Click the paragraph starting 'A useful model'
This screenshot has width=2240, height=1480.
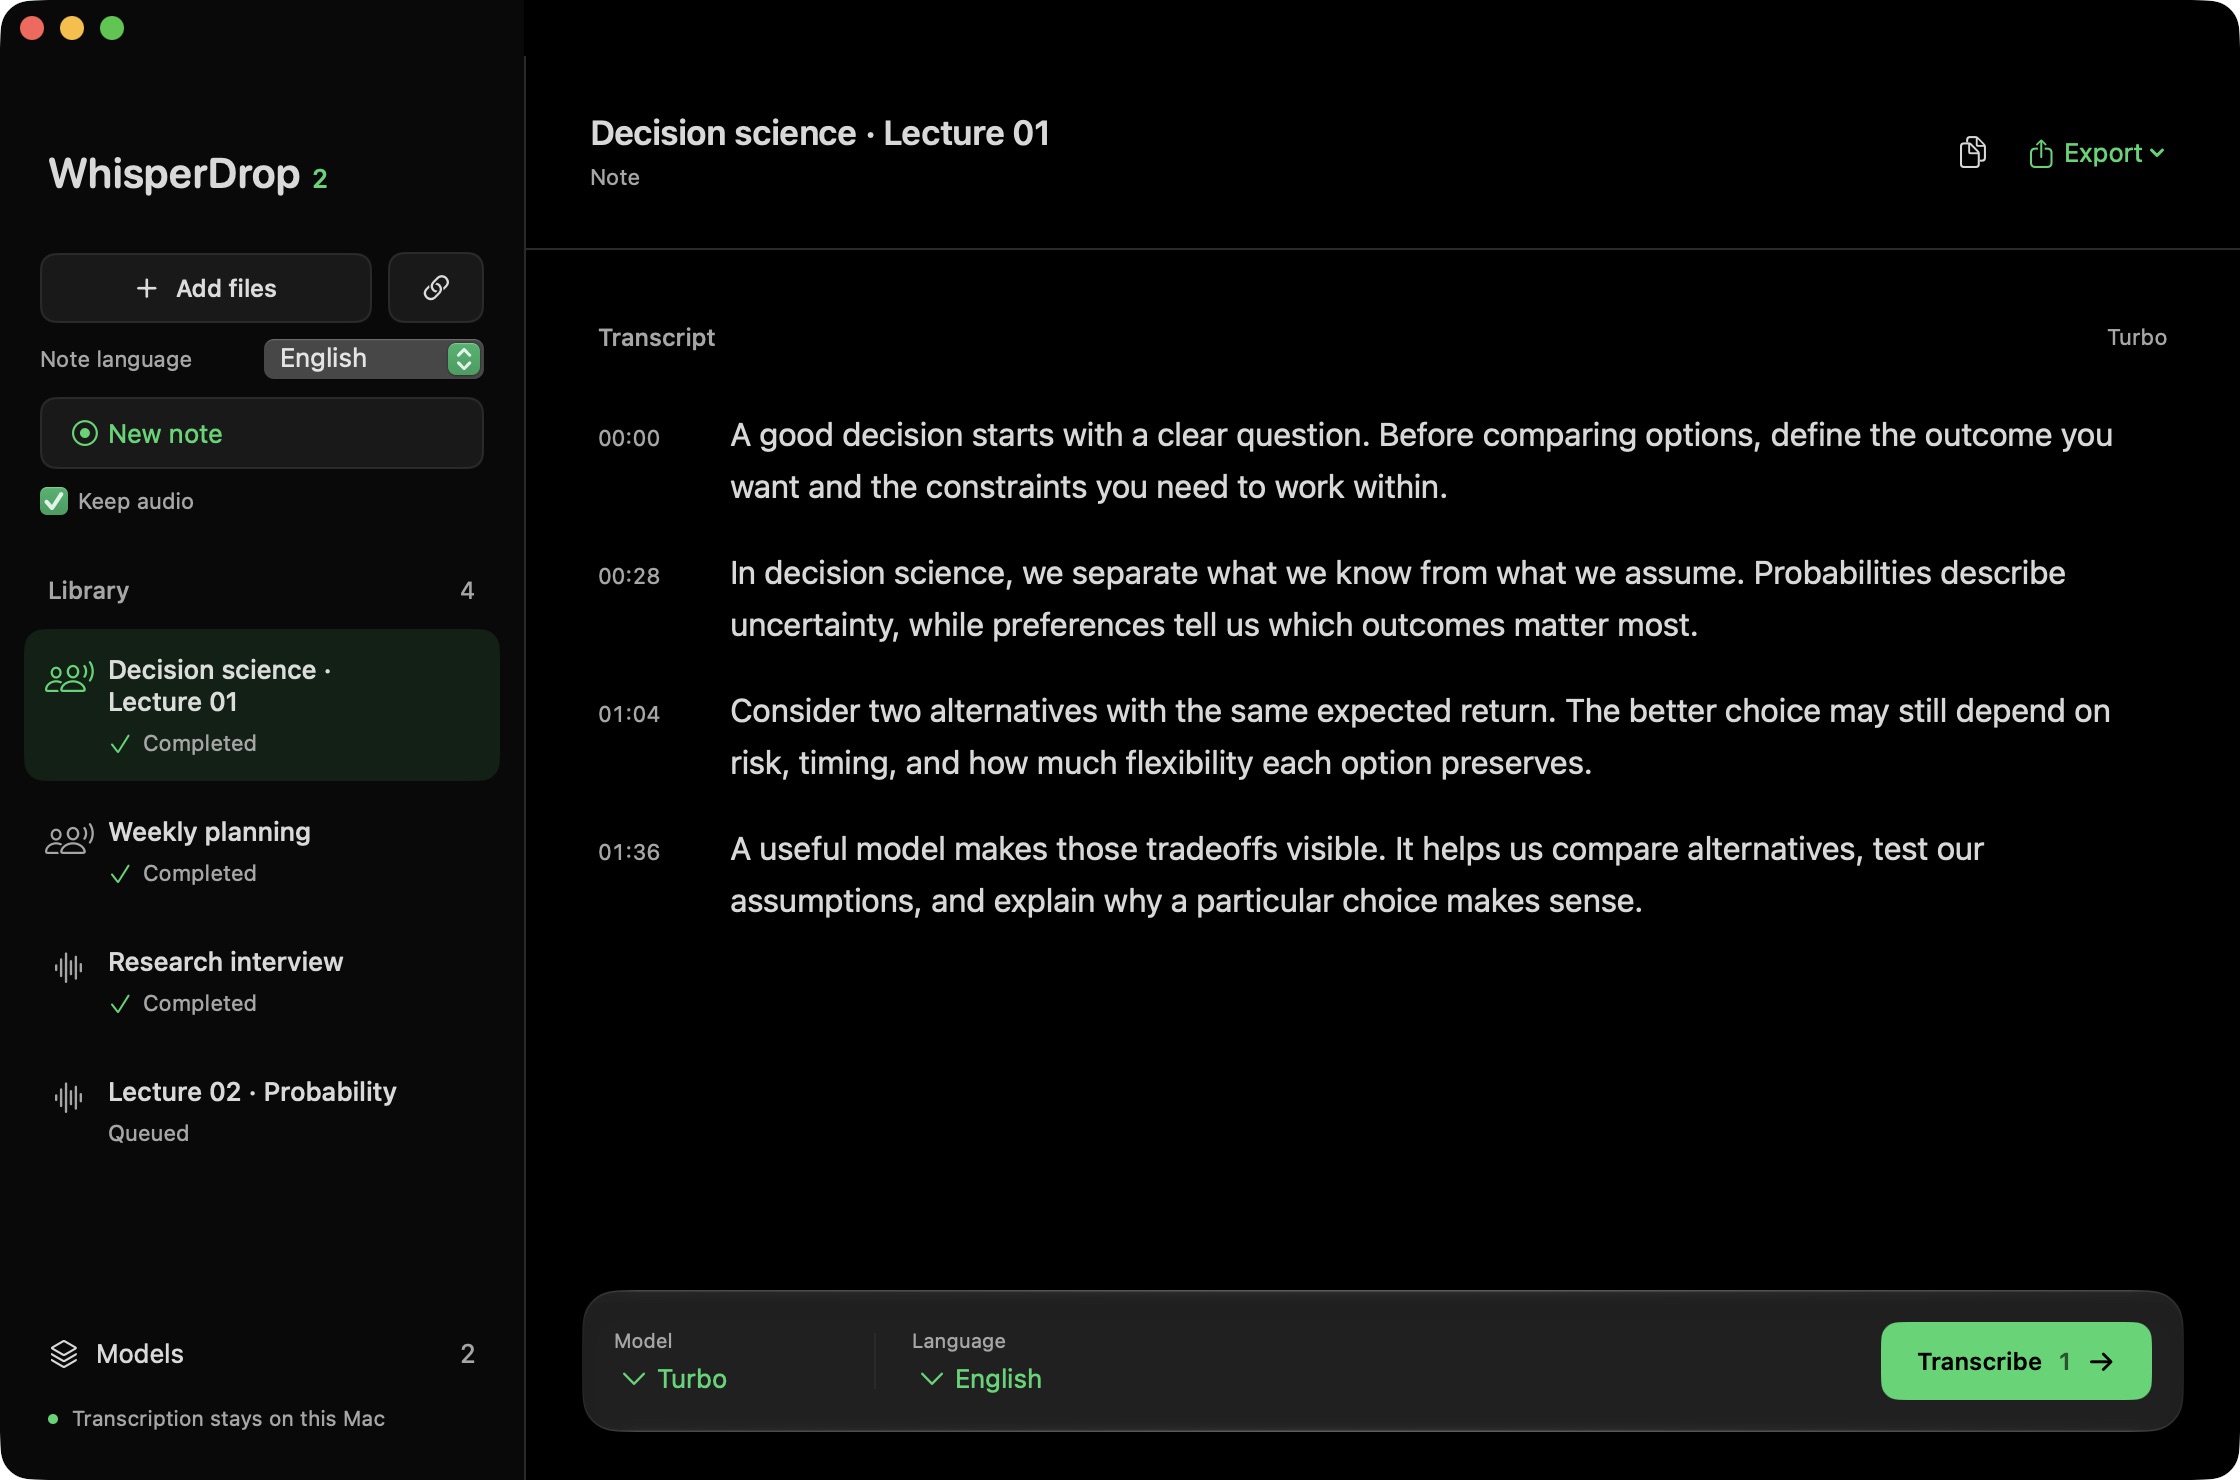(1357, 875)
